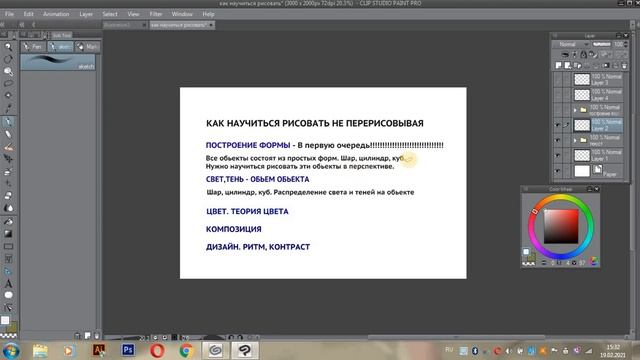Hide the текст folder with its eye icon
Viewport: 640px width, 360px height.
click(x=558, y=140)
